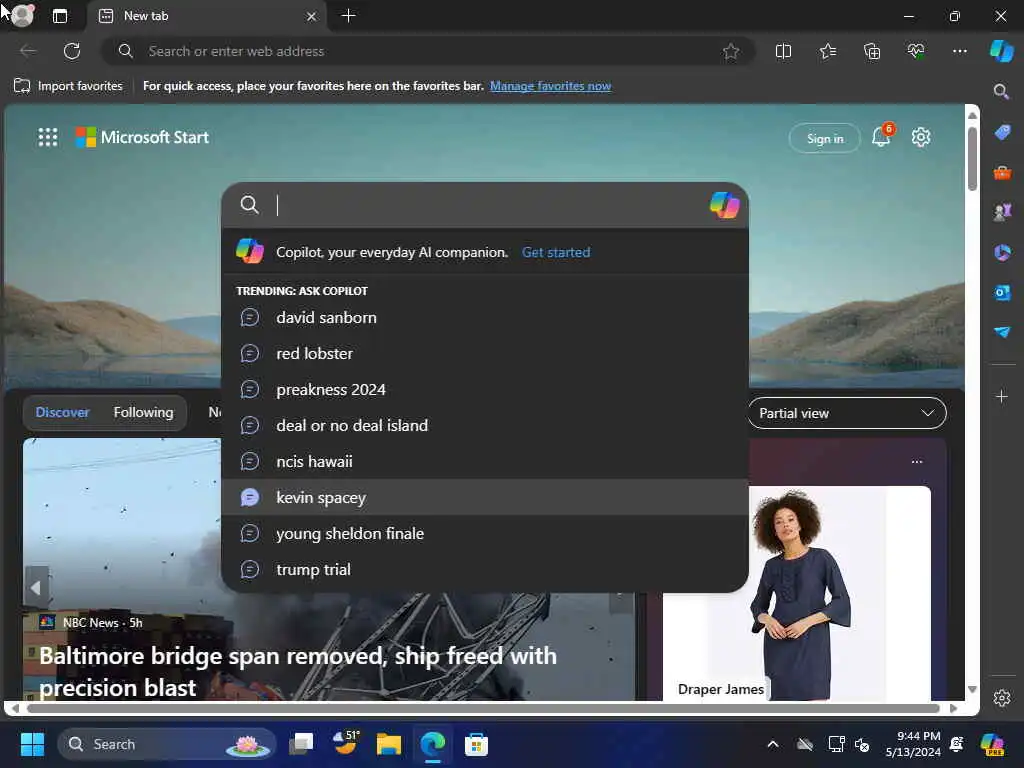This screenshot has width=1024, height=768.
Task: Toggle split screen view
Action: click(783, 51)
